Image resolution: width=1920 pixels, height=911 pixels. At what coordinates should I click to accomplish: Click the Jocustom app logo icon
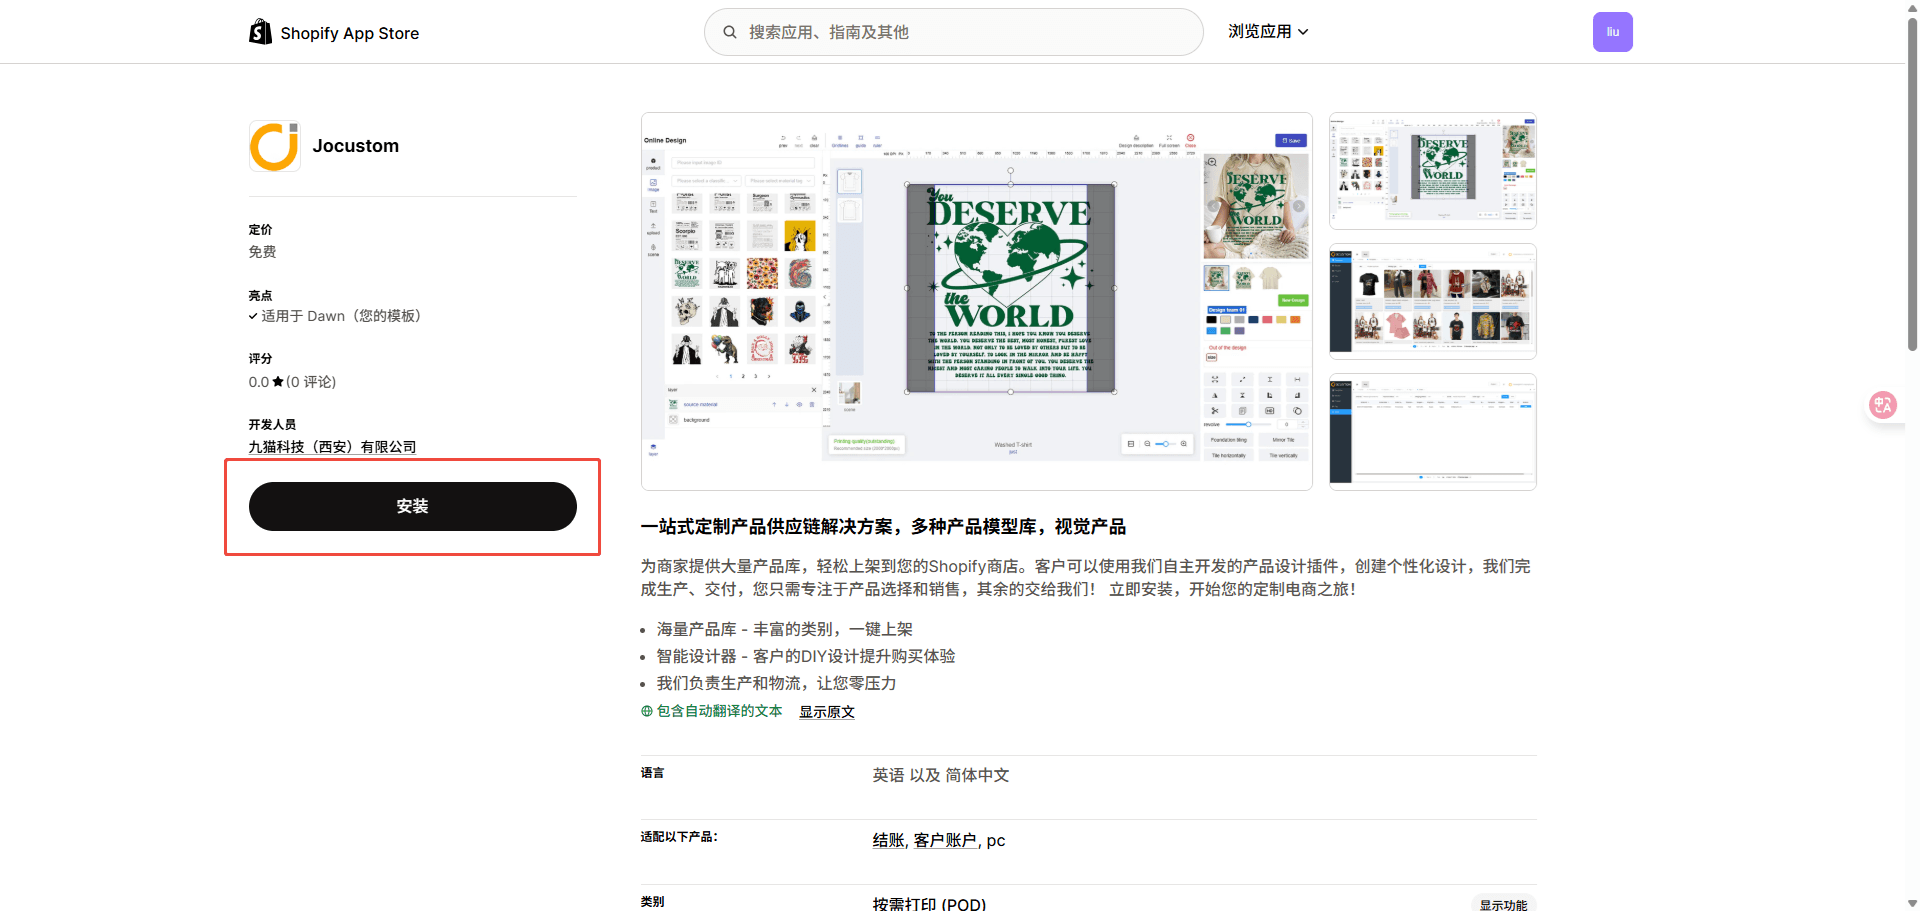(x=275, y=146)
